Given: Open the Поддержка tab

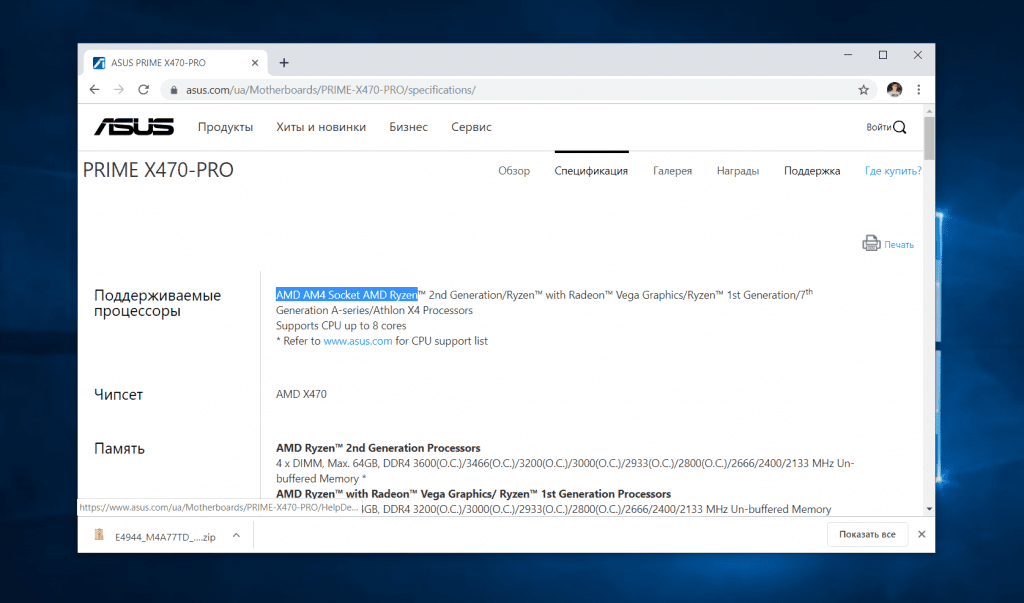Looking at the screenshot, I should point(812,171).
